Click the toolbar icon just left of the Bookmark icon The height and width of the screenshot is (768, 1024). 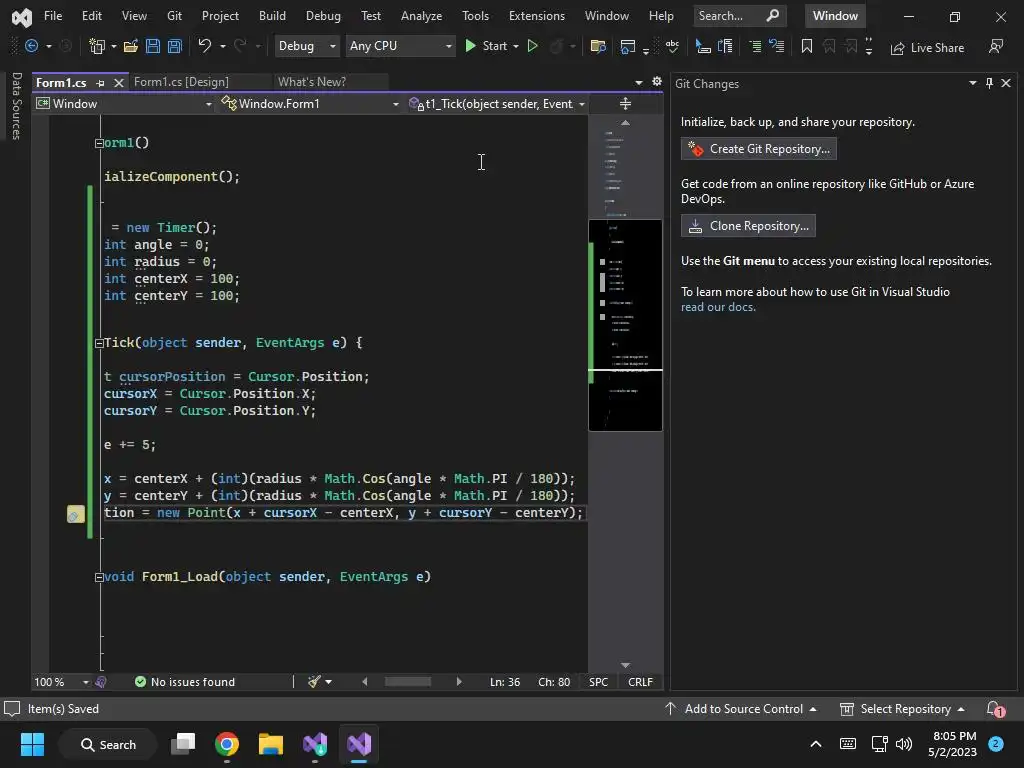[776, 46]
